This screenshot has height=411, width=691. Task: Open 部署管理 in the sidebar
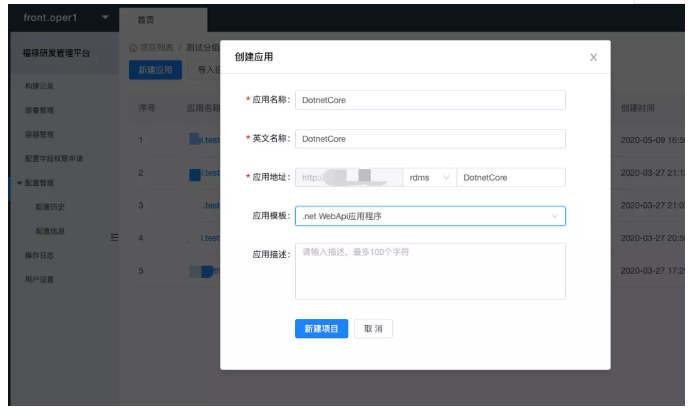[39, 110]
